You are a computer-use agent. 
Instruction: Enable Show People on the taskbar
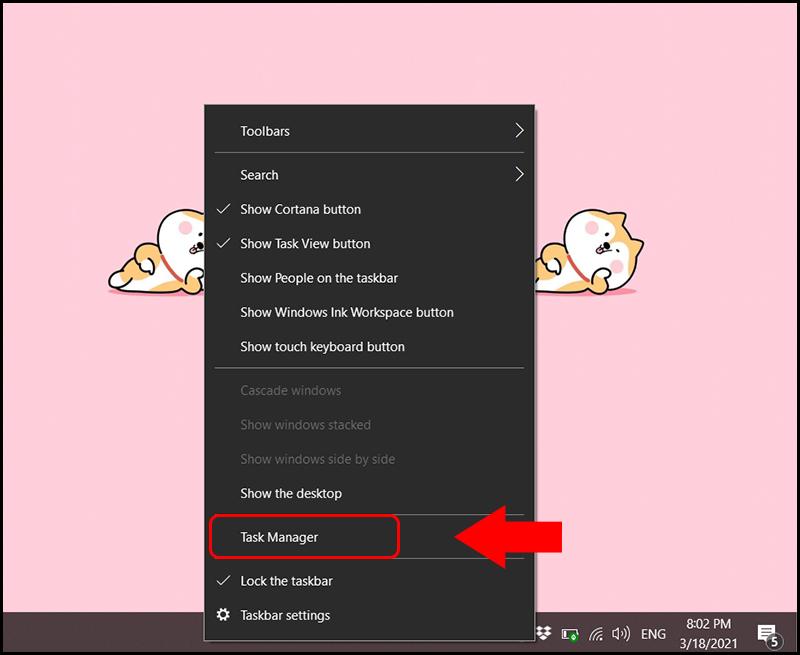(x=318, y=278)
